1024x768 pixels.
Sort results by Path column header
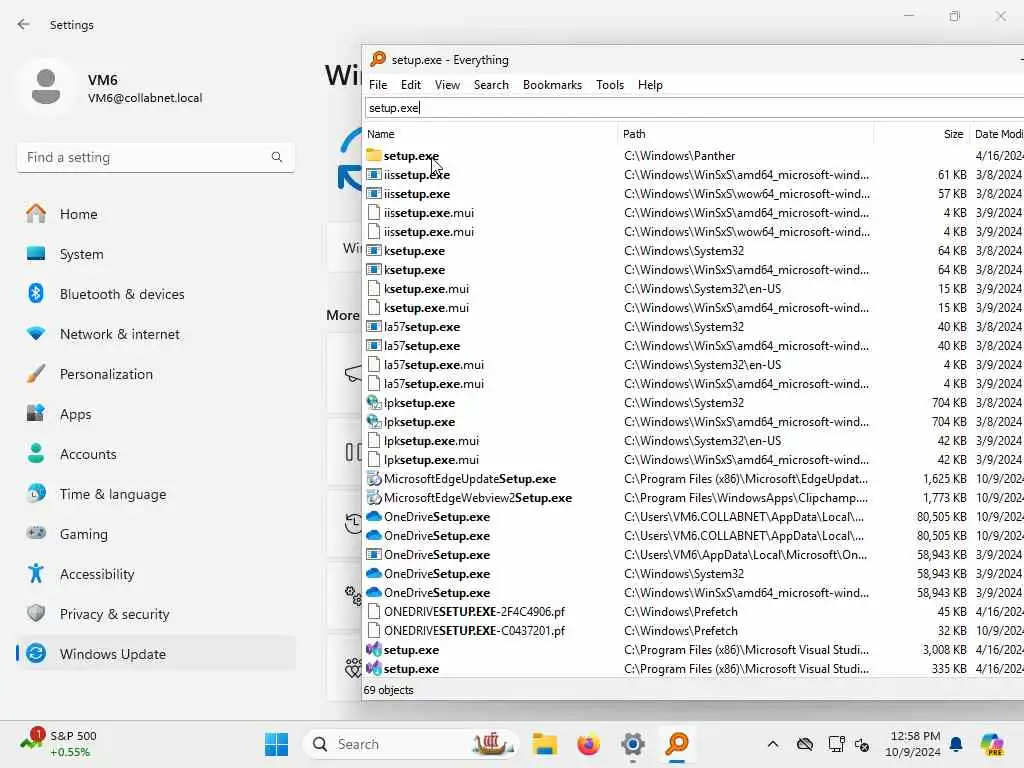point(745,134)
